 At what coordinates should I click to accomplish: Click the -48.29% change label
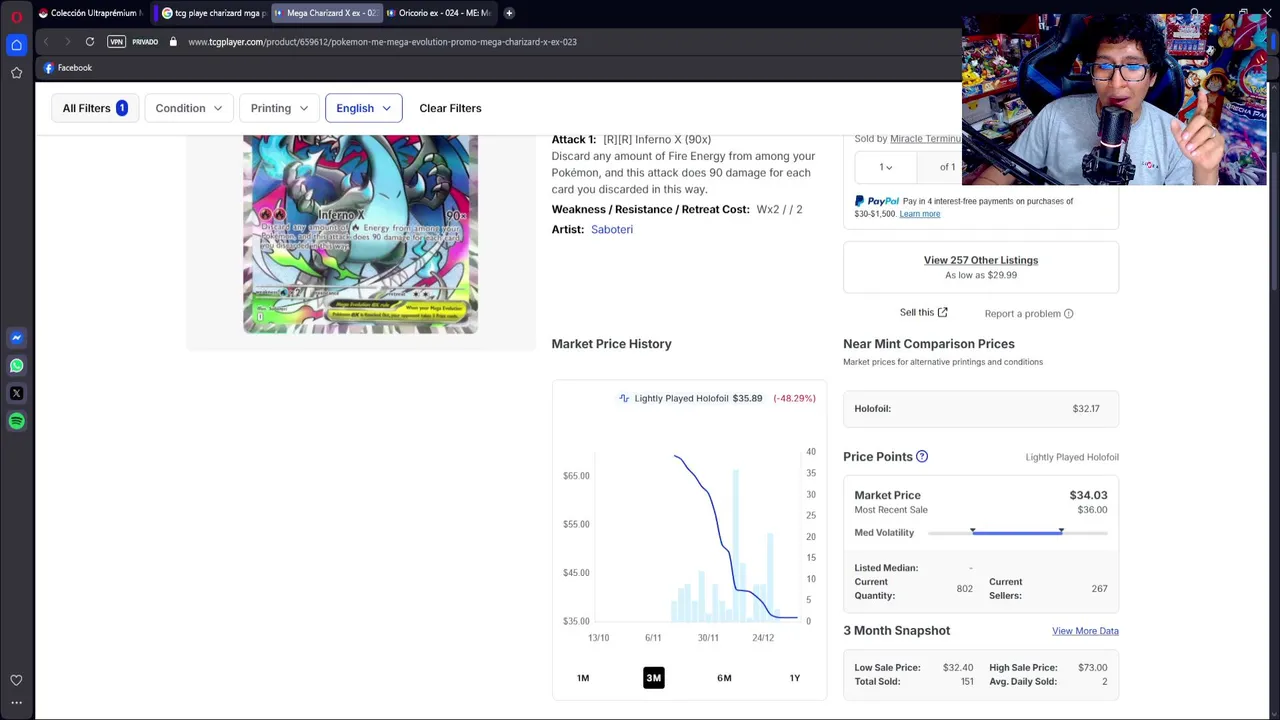[794, 398]
